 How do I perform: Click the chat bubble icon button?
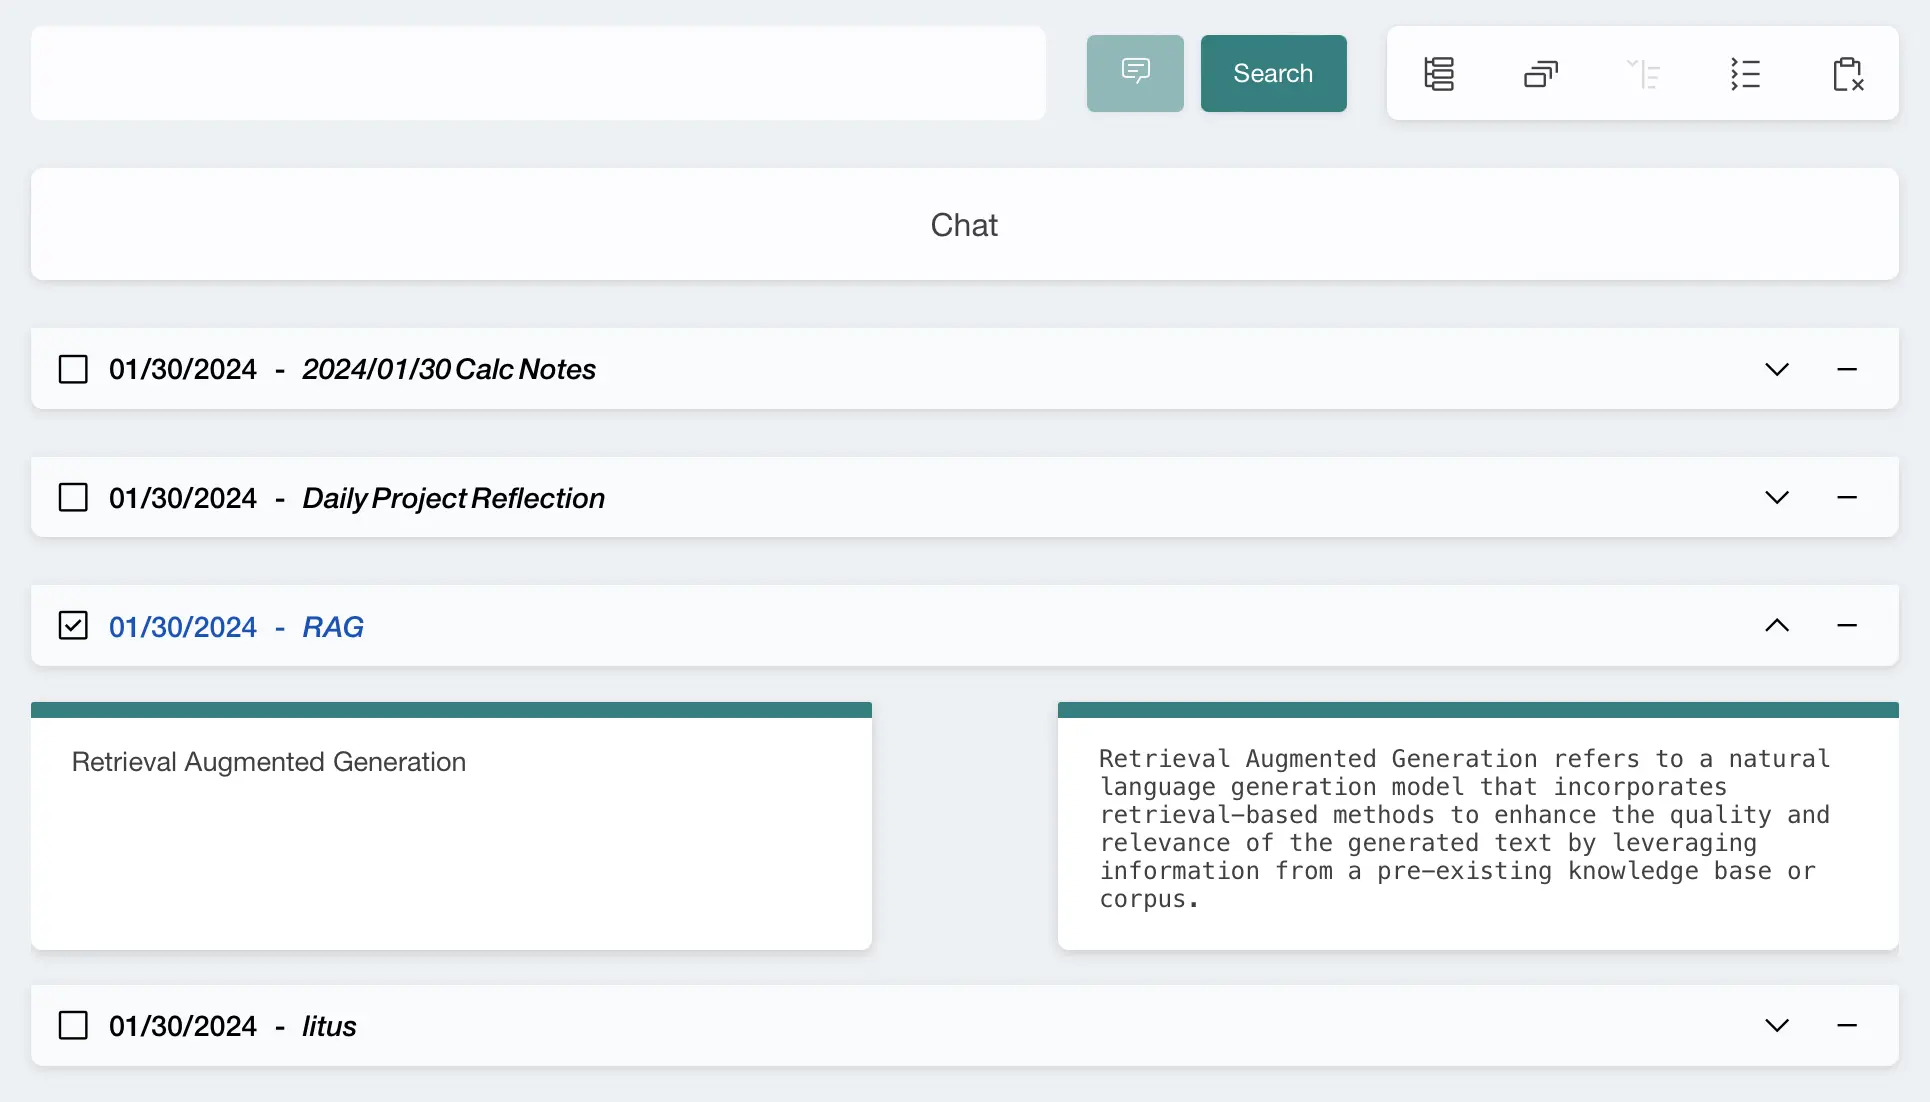pyautogui.click(x=1135, y=73)
